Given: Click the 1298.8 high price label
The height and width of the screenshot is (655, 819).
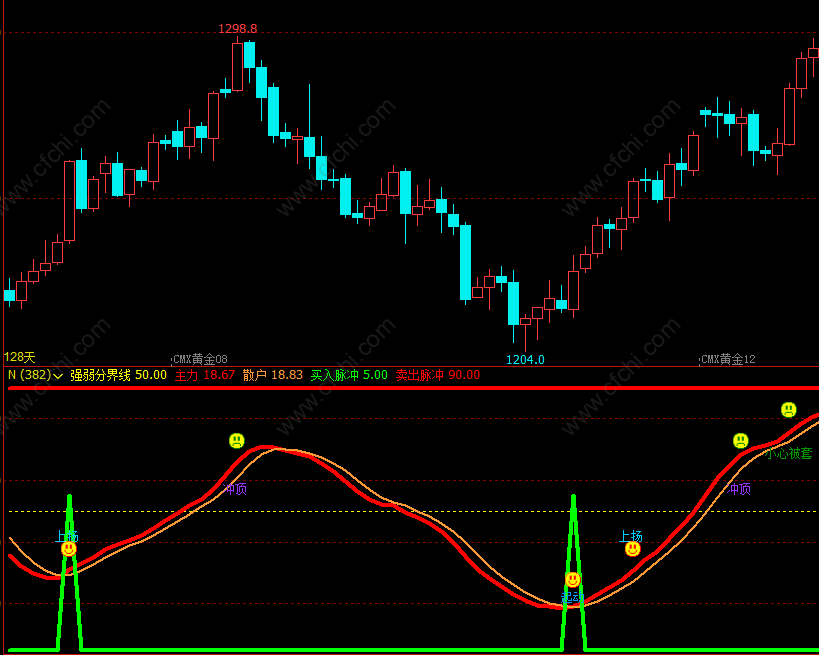Looking at the screenshot, I should point(238,29).
